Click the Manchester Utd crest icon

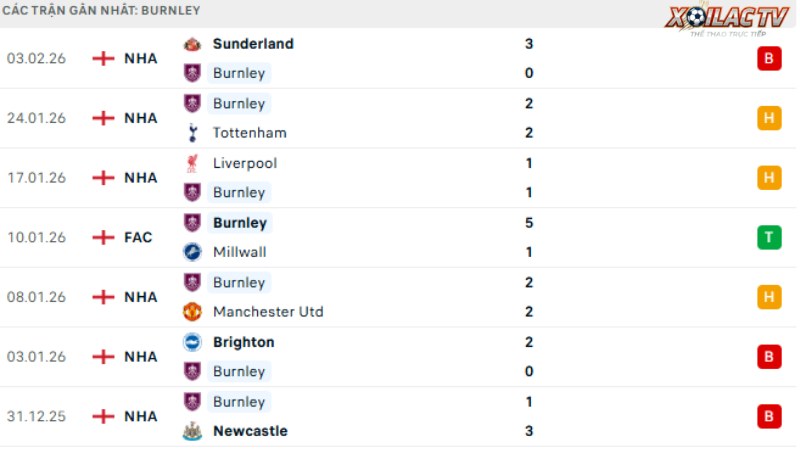tap(192, 312)
